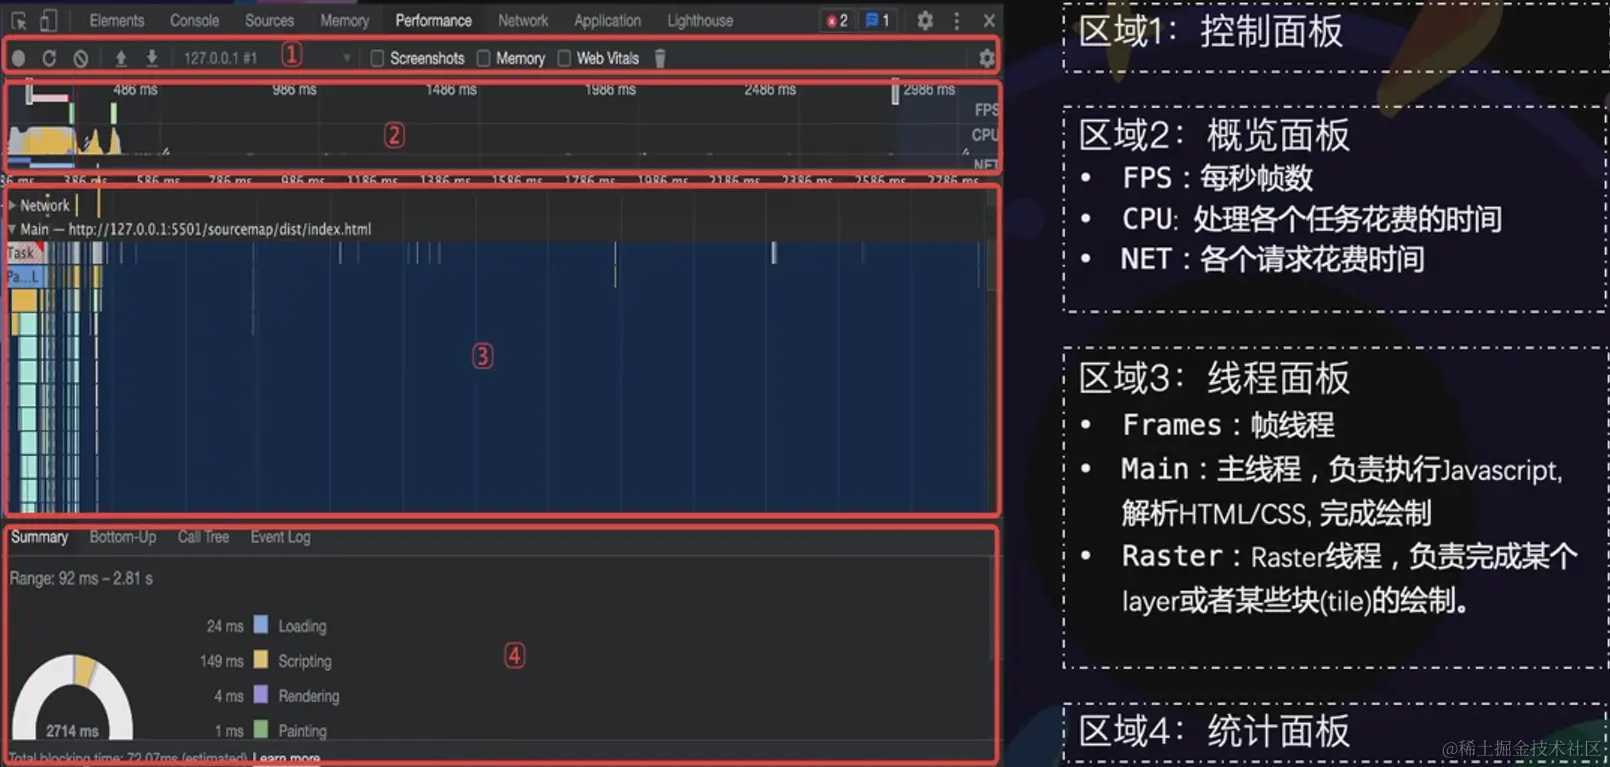Click the FPS: 每秒帧数 bullet
The height and width of the screenshot is (767, 1610).
click(1217, 178)
